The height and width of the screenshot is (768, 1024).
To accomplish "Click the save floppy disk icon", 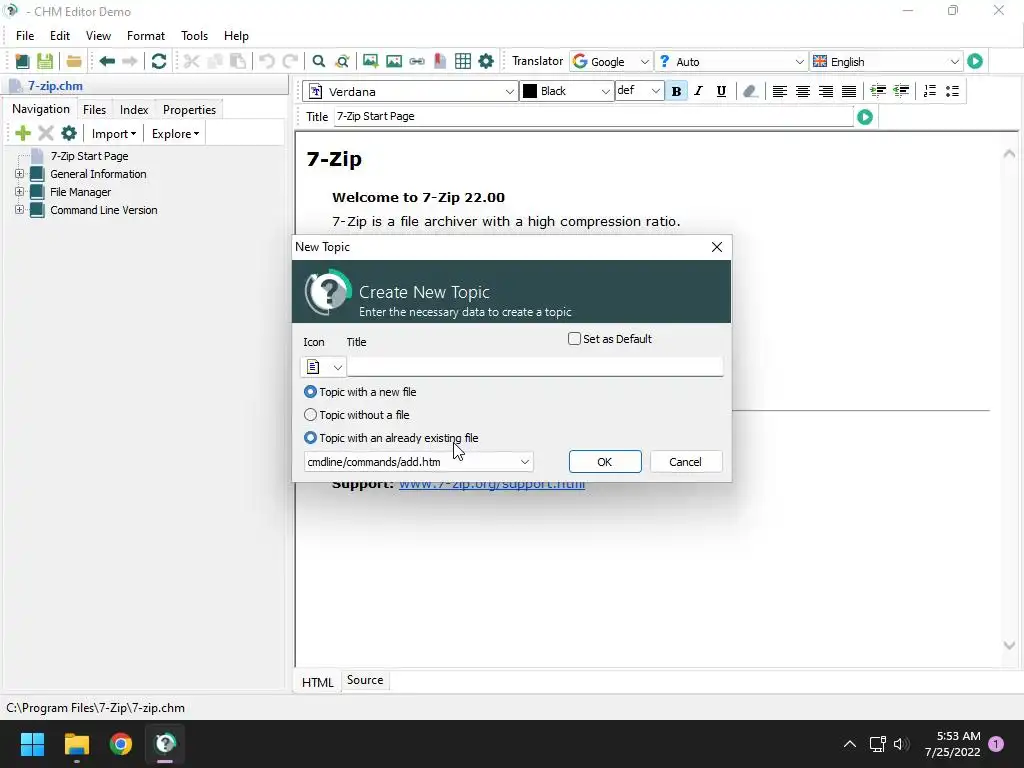I will pyautogui.click(x=45, y=61).
